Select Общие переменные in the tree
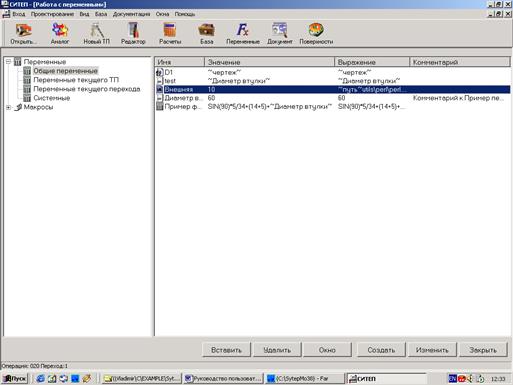This screenshot has width=513, height=385. pyautogui.click(x=65, y=71)
